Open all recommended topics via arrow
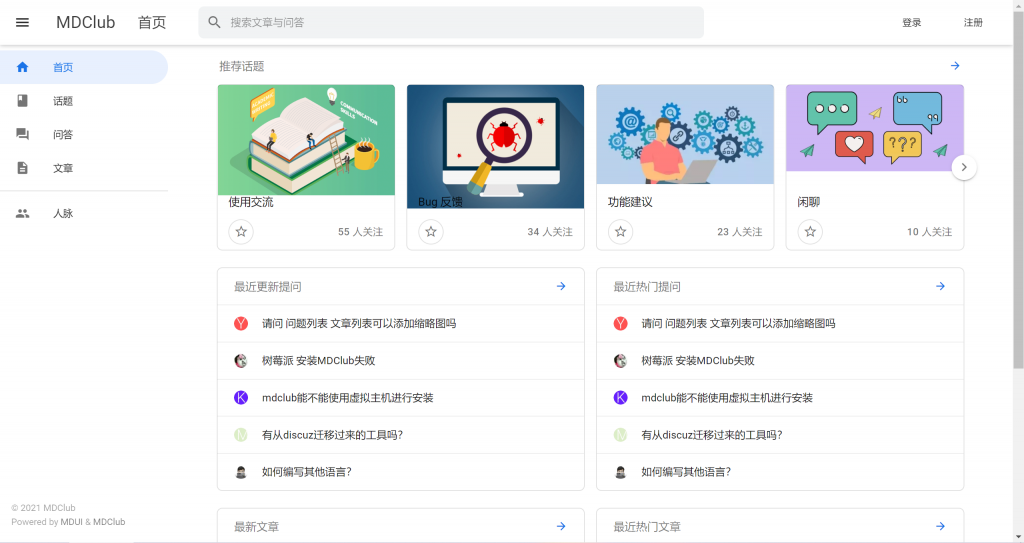Image resolution: width=1024 pixels, height=543 pixels. point(955,66)
